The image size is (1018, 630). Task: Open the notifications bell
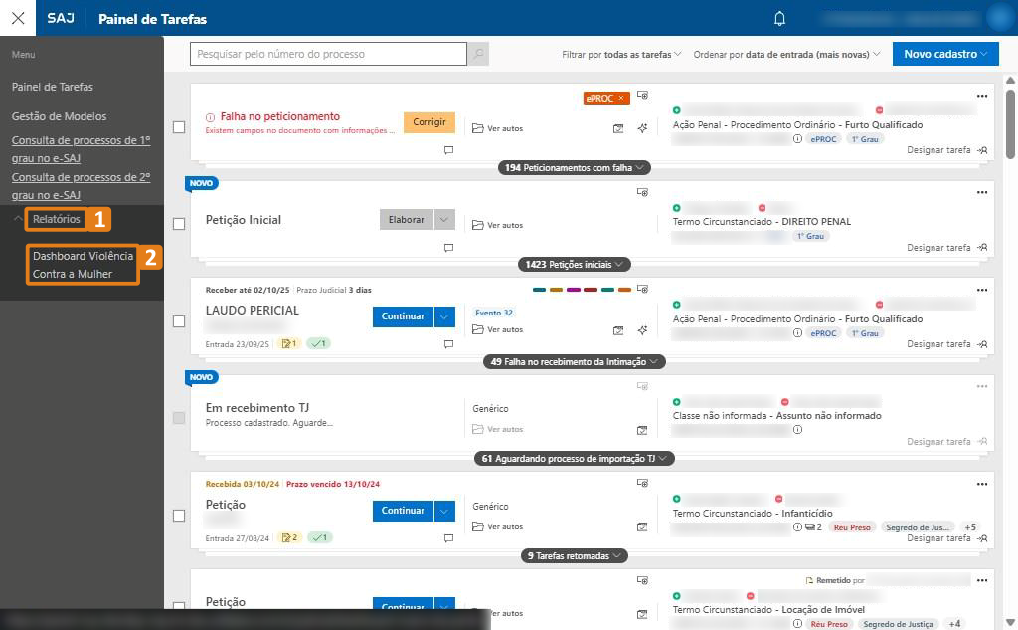click(779, 18)
